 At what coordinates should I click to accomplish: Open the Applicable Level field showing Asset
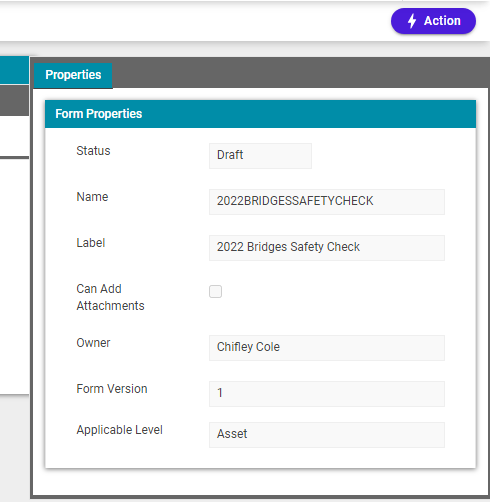pyautogui.click(x=327, y=435)
